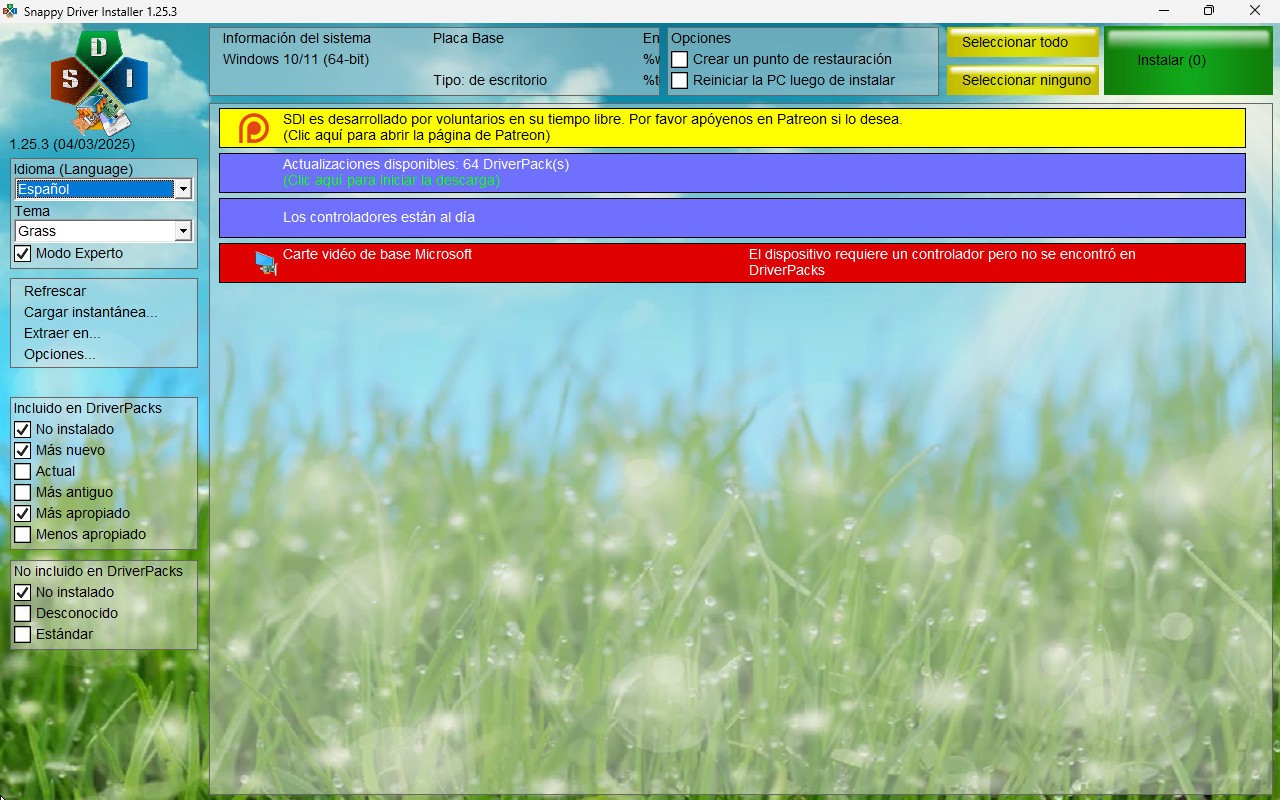The image size is (1280, 800).
Task: Click the link to start the DriverPack download
Action: click(391, 181)
